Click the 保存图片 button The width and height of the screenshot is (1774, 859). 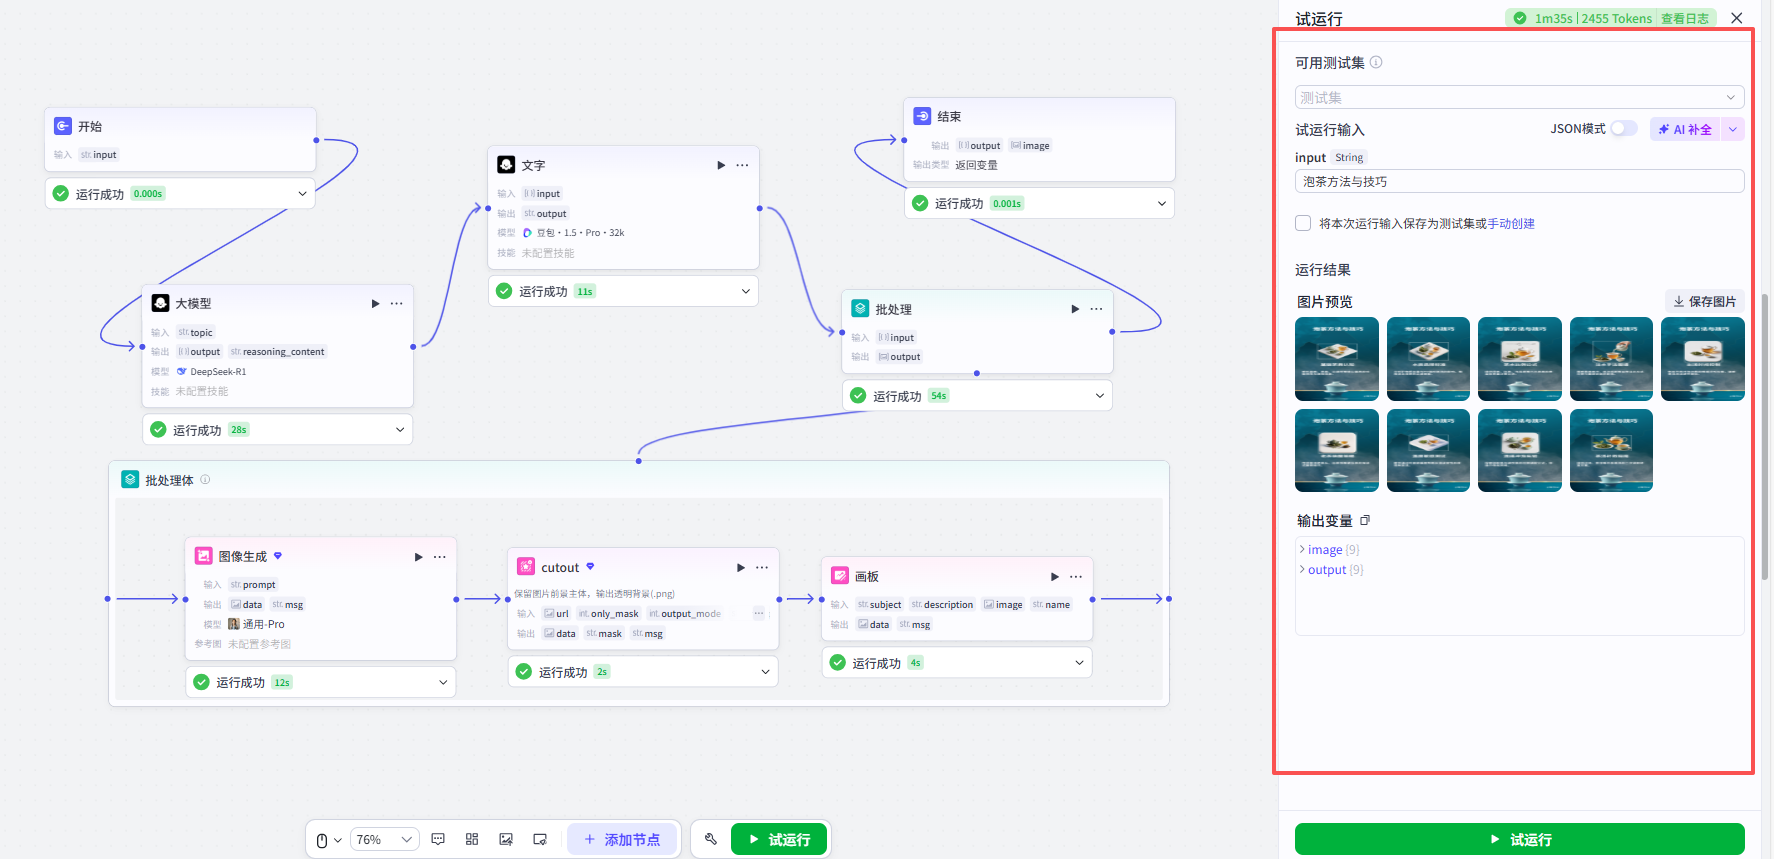click(1704, 301)
